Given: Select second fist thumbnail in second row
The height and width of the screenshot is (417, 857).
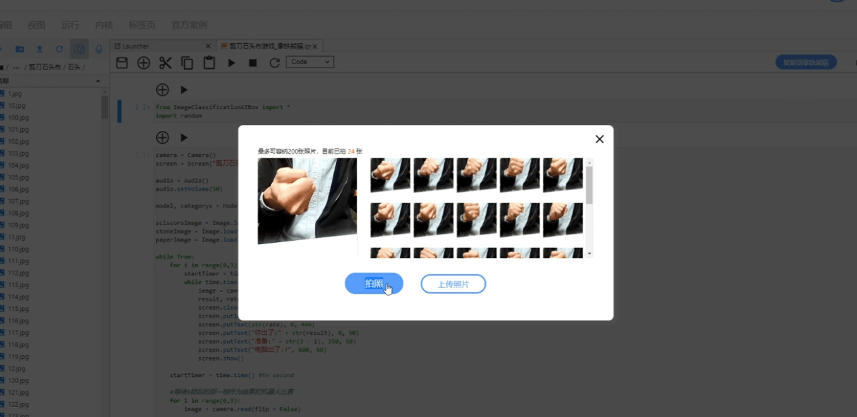Looking at the screenshot, I should (x=433, y=220).
